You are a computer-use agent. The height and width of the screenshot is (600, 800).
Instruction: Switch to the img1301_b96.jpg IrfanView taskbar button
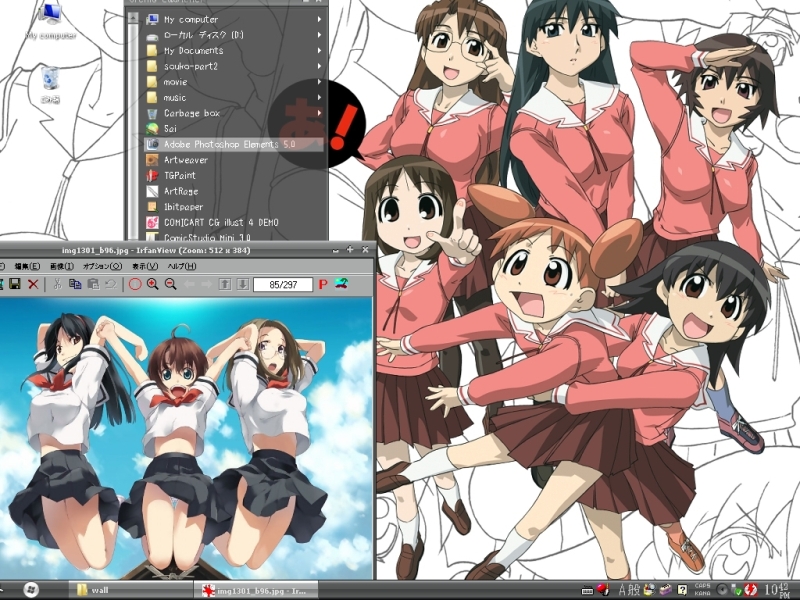pyautogui.click(x=256, y=590)
